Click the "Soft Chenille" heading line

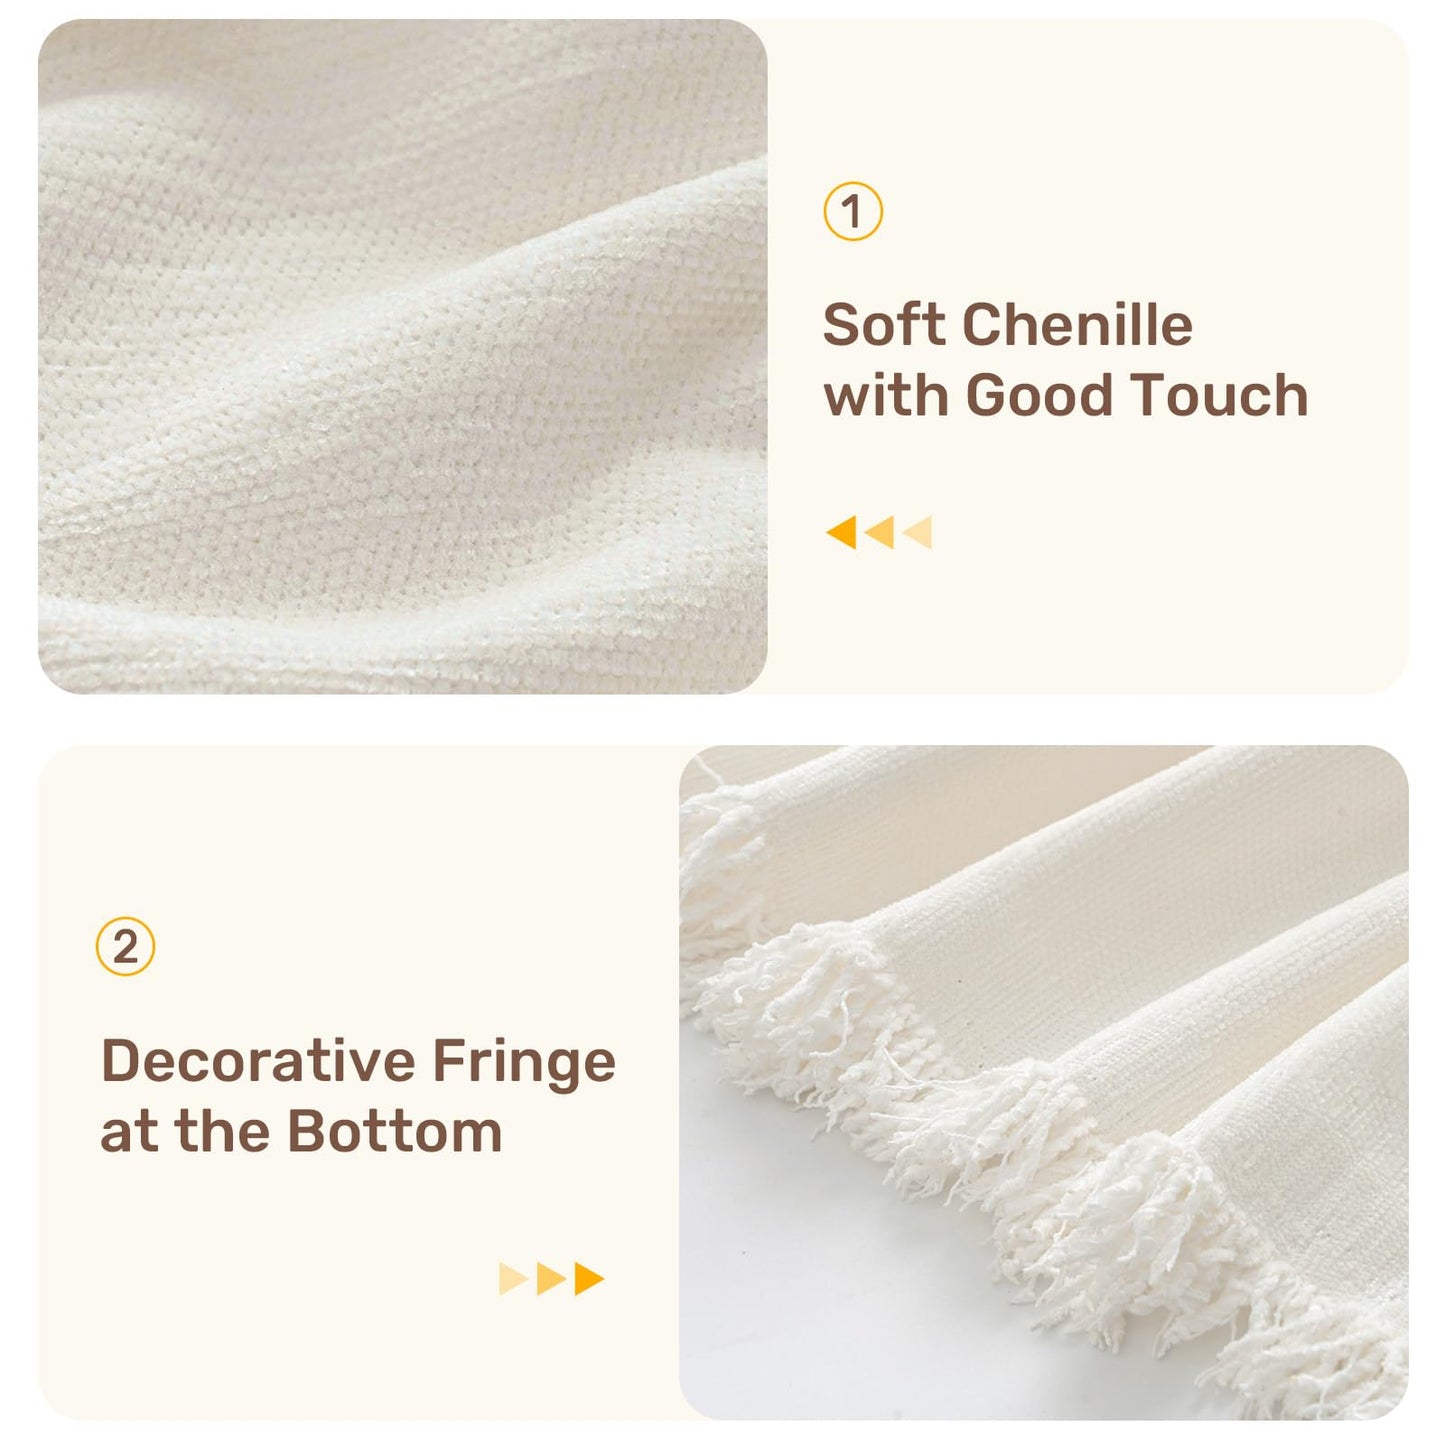(x=1008, y=325)
